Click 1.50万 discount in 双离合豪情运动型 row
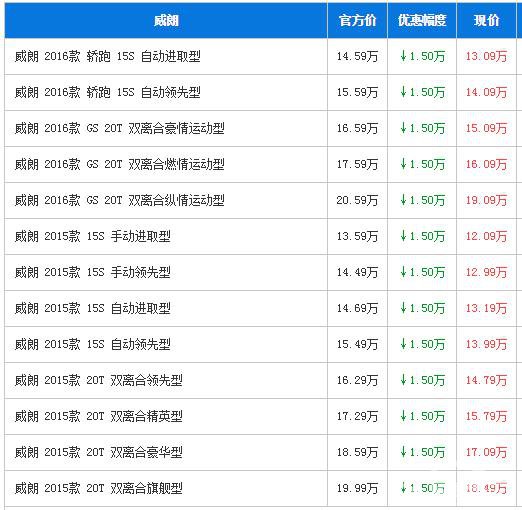522x510 pixels. pyautogui.click(x=422, y=128)
